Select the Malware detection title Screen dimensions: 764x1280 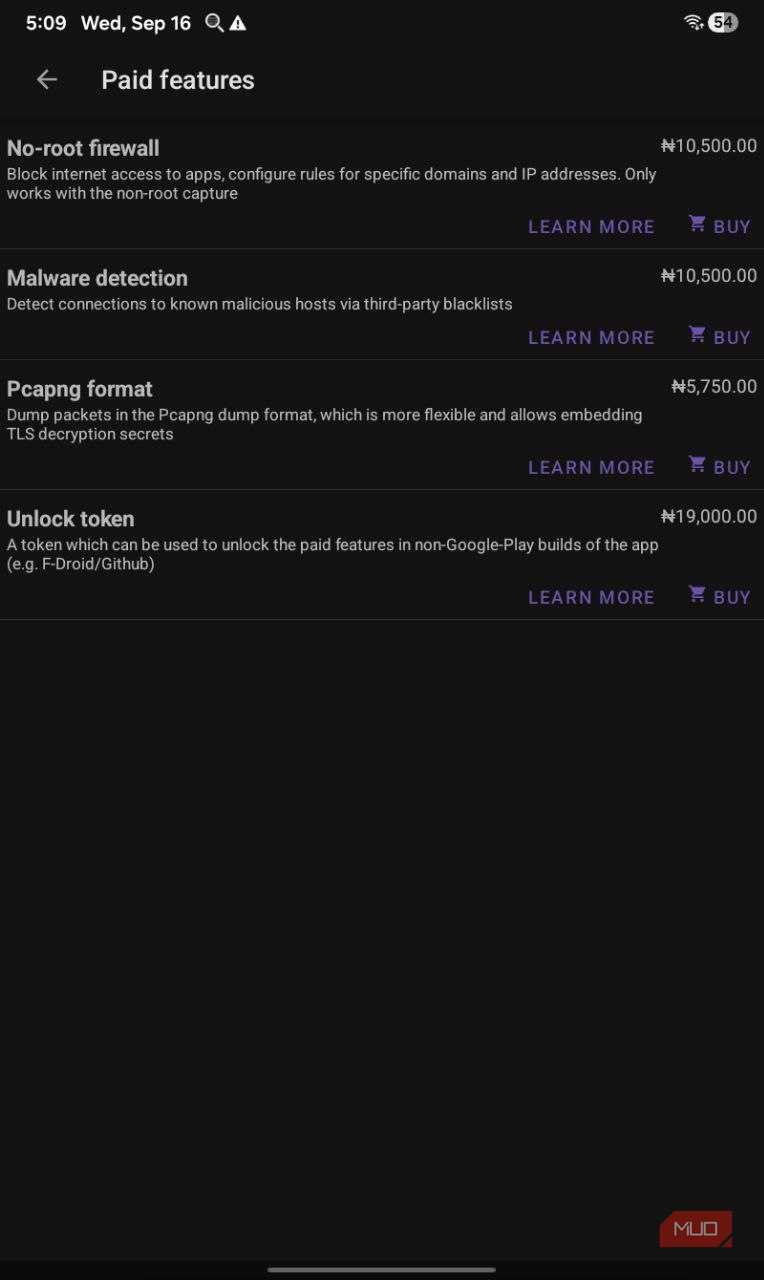tap(97, 278)
